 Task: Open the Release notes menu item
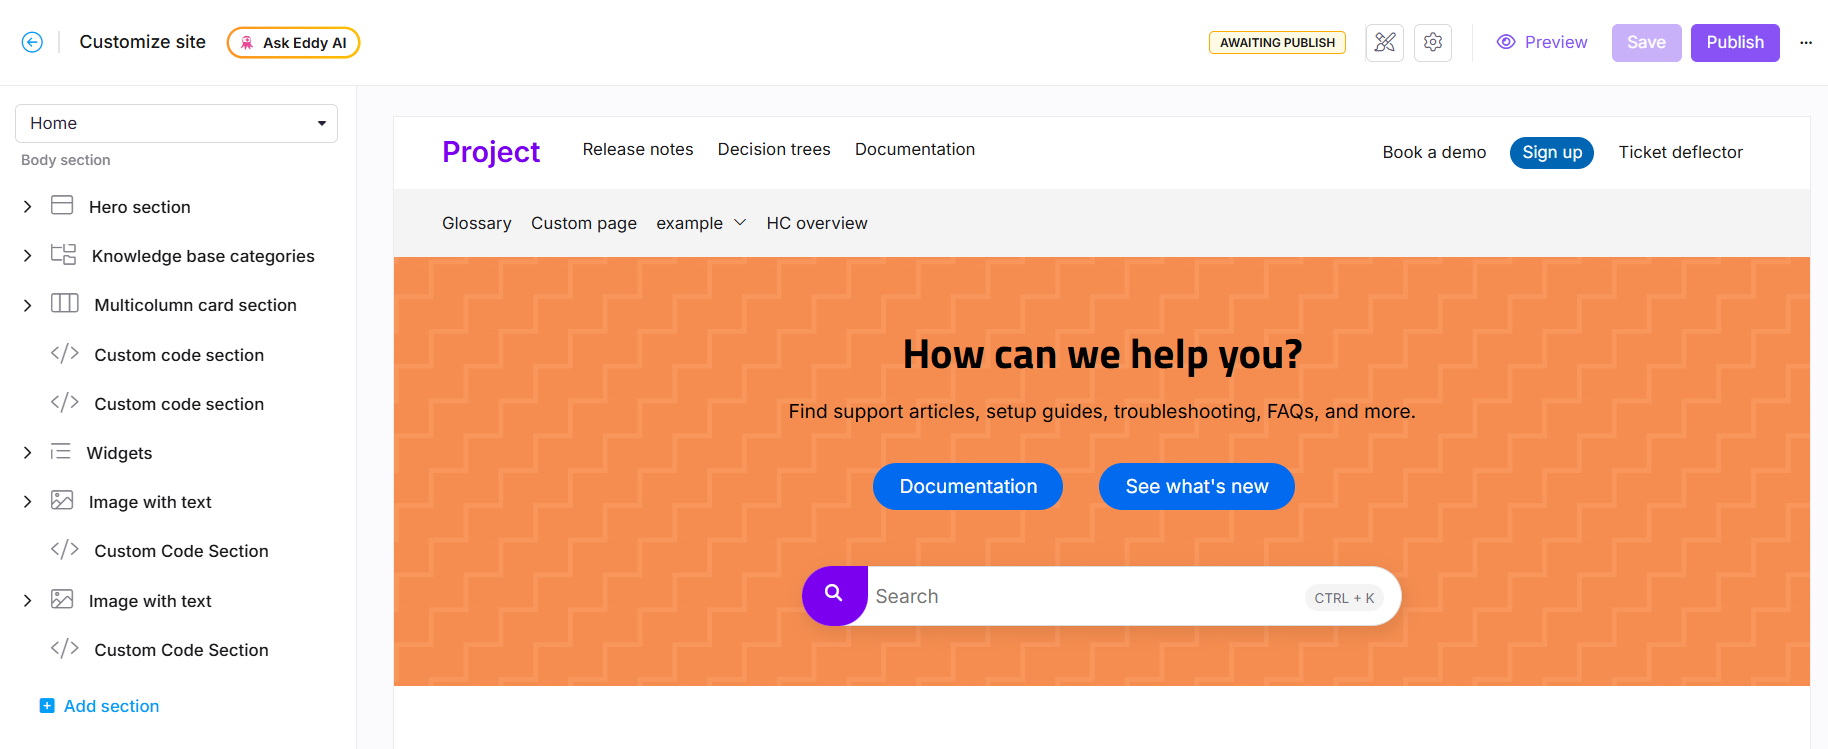pyautogui.click(x=638, y=149)
